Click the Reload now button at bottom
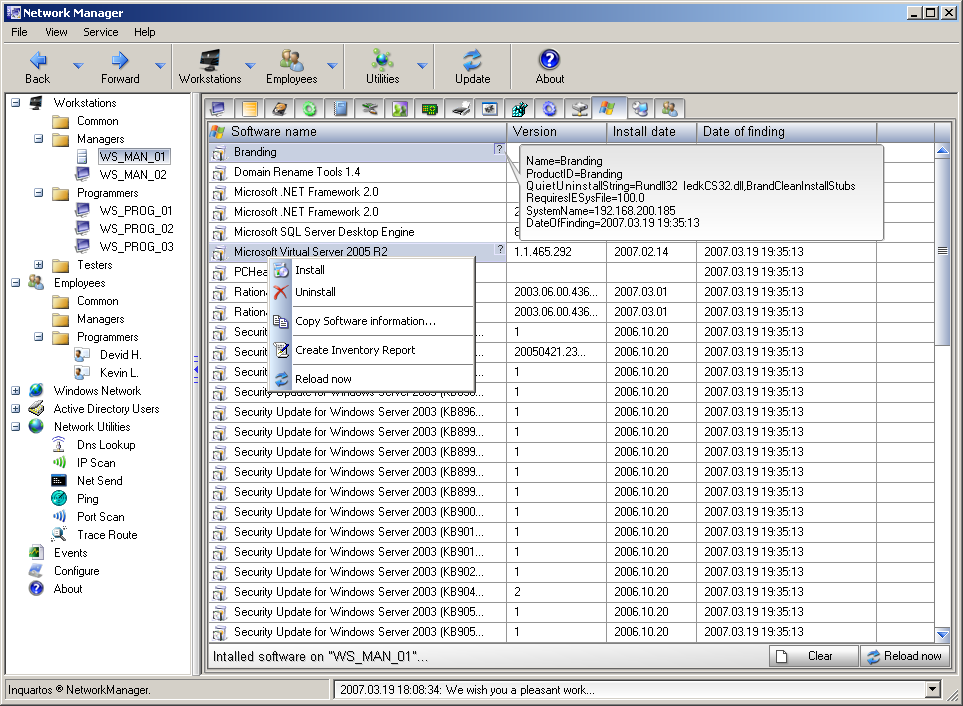 point(905,656)
